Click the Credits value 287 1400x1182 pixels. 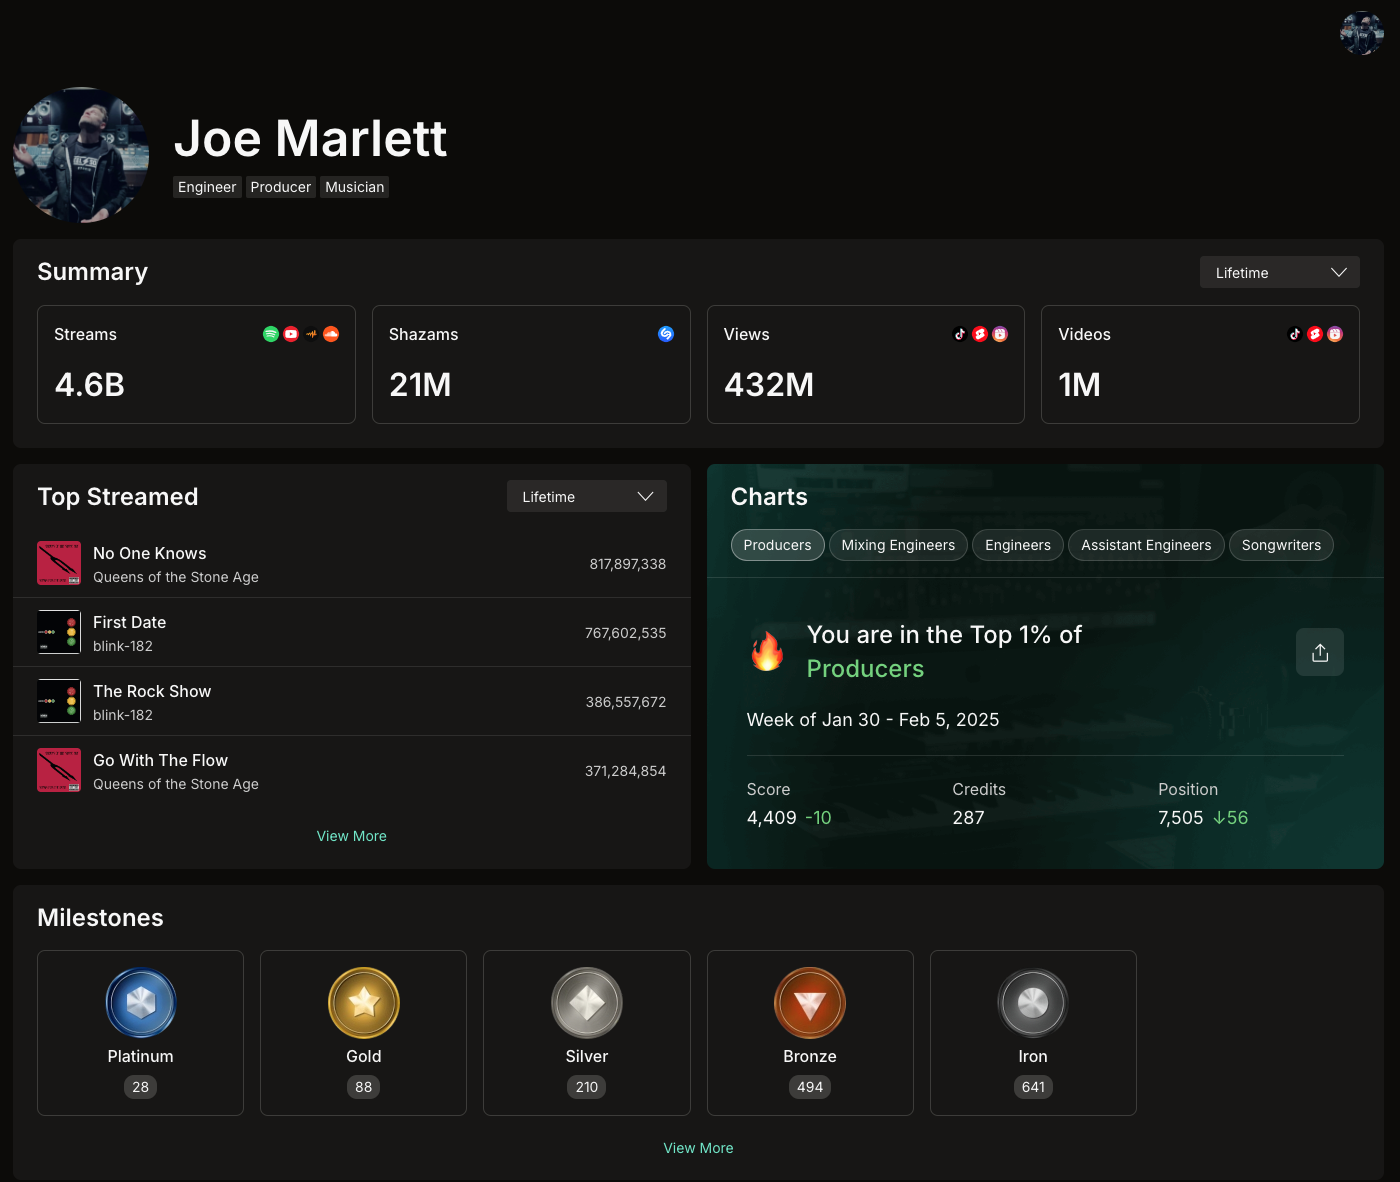969,818
